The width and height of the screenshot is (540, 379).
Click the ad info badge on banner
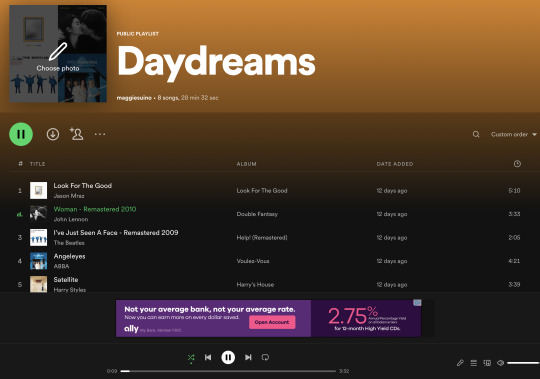pos(417,303)
